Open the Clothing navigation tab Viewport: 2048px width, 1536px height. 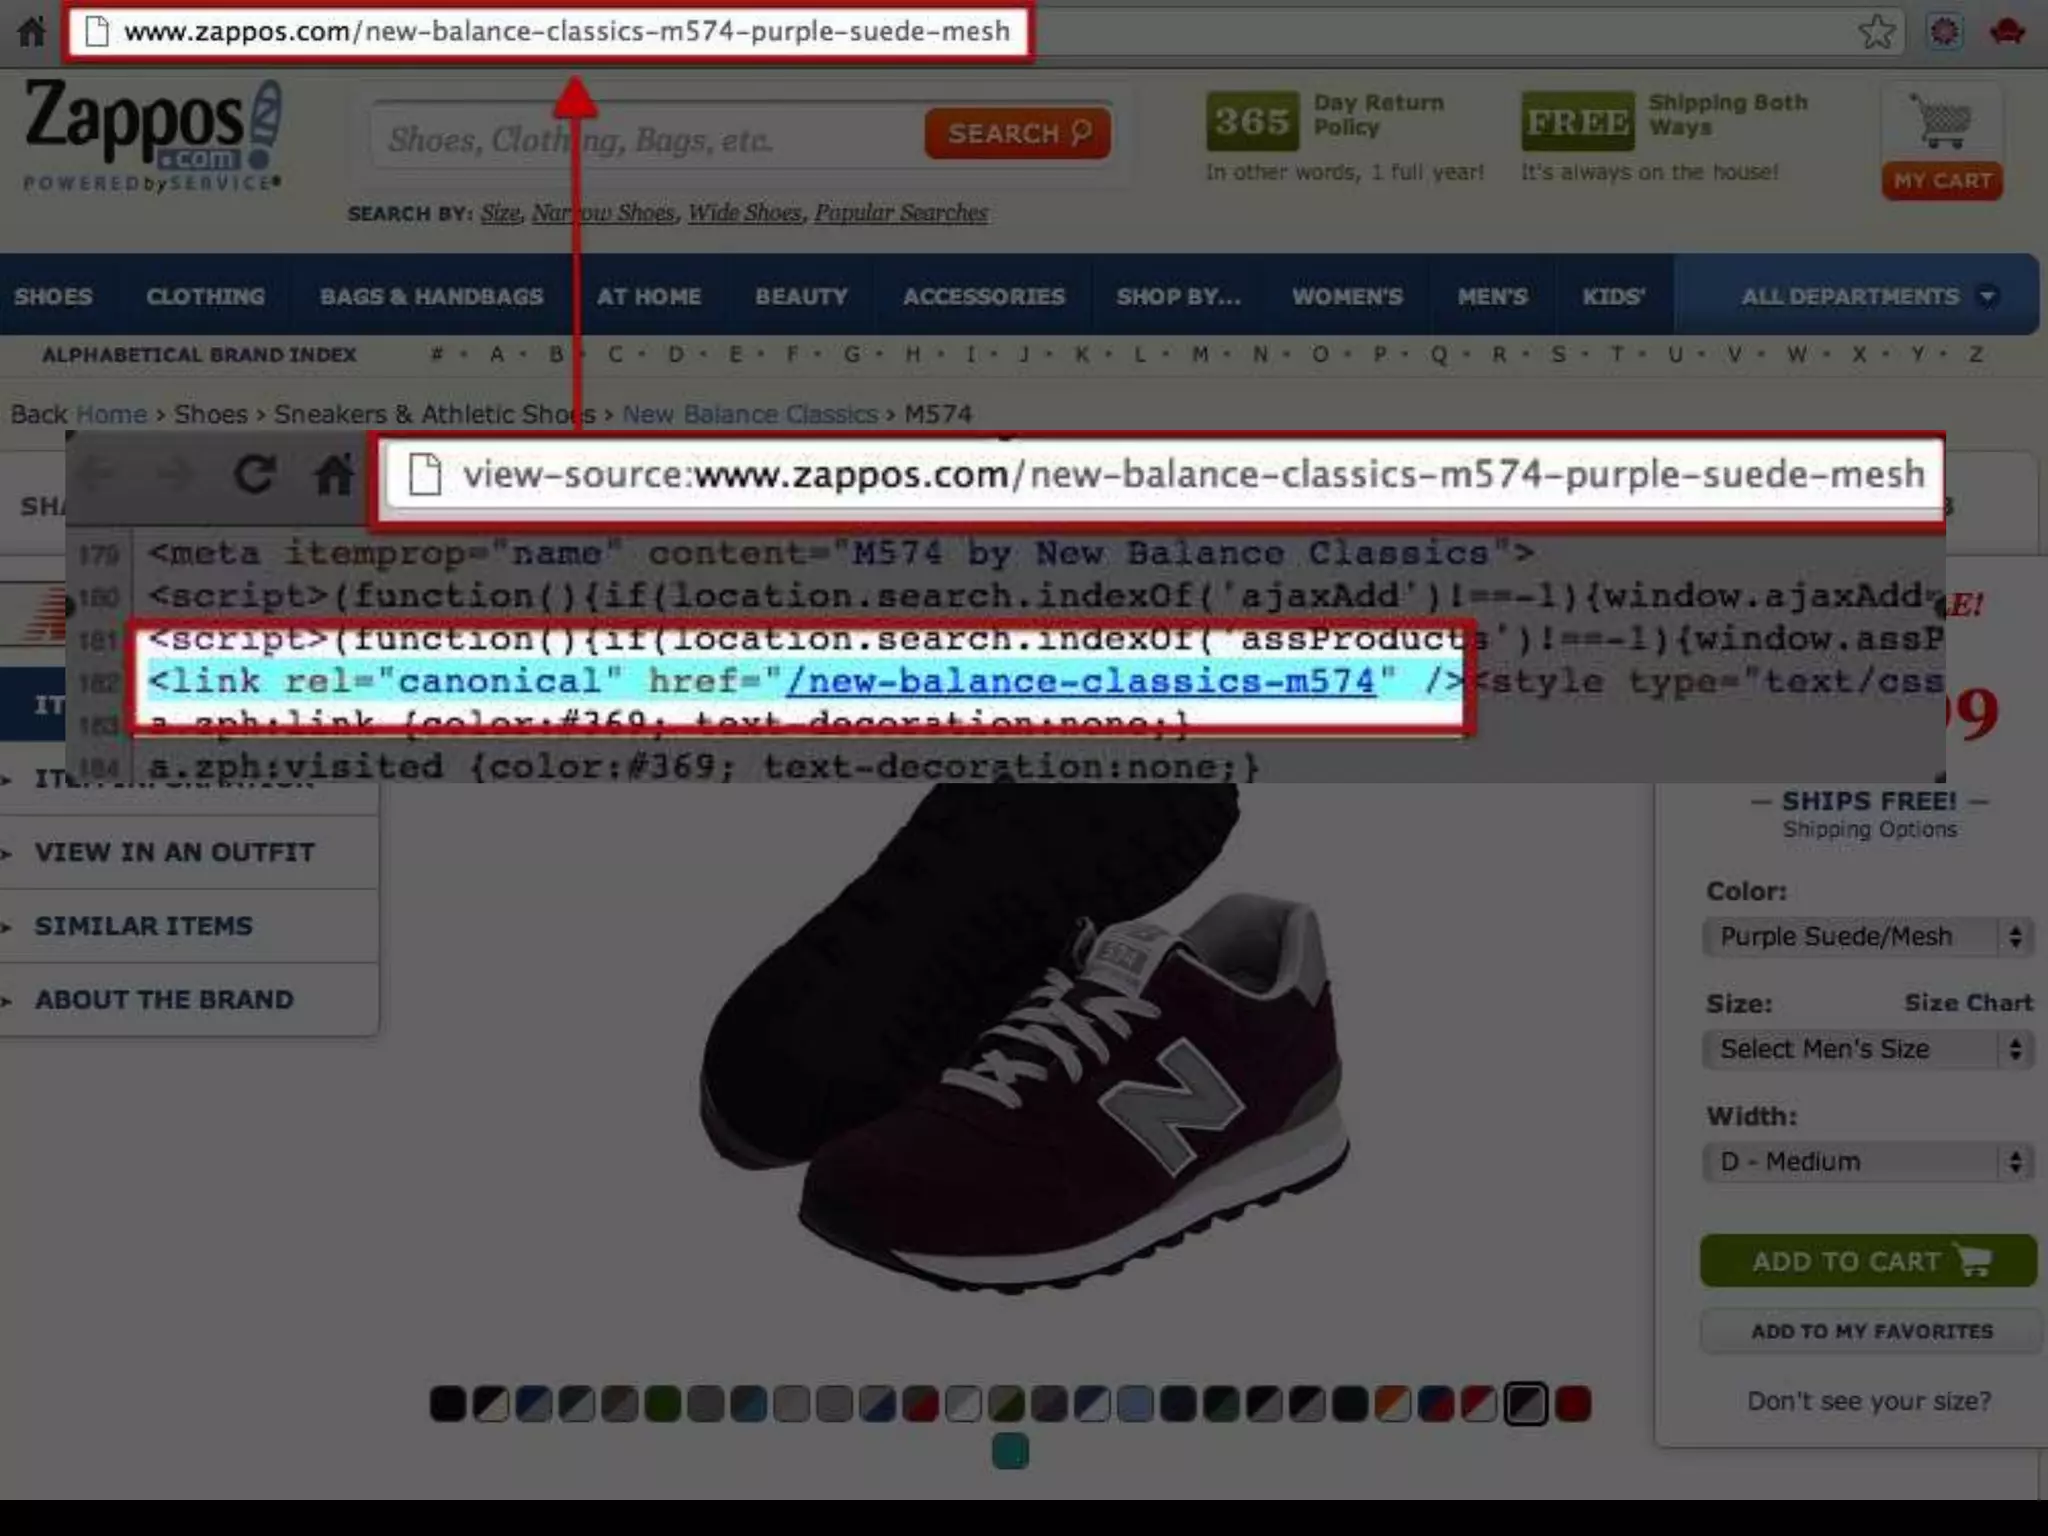[x=205, y=296]
